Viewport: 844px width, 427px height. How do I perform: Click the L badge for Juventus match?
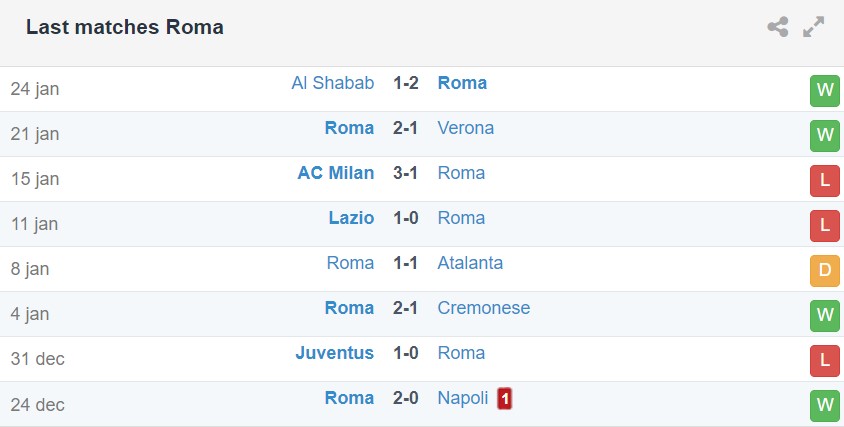[x=824, y=360]
